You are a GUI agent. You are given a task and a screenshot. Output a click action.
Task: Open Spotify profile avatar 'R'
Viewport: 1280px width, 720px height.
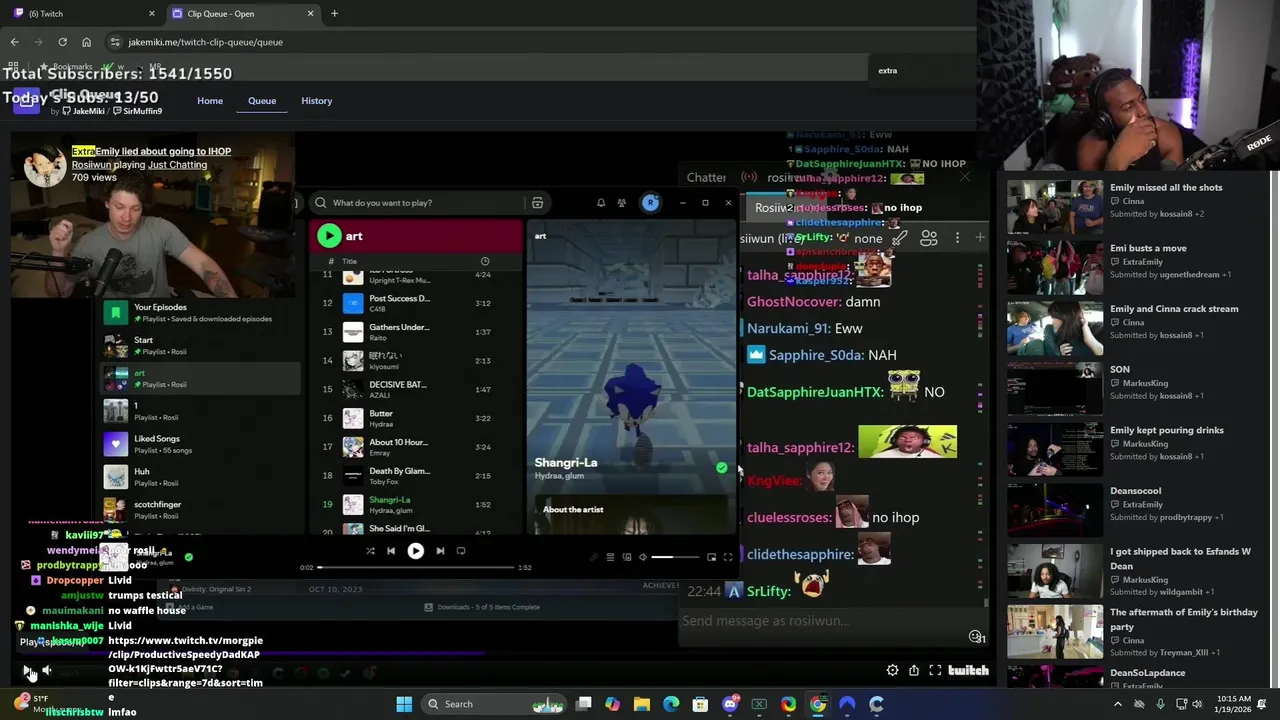pyautogui.click(x=650, y=202)
